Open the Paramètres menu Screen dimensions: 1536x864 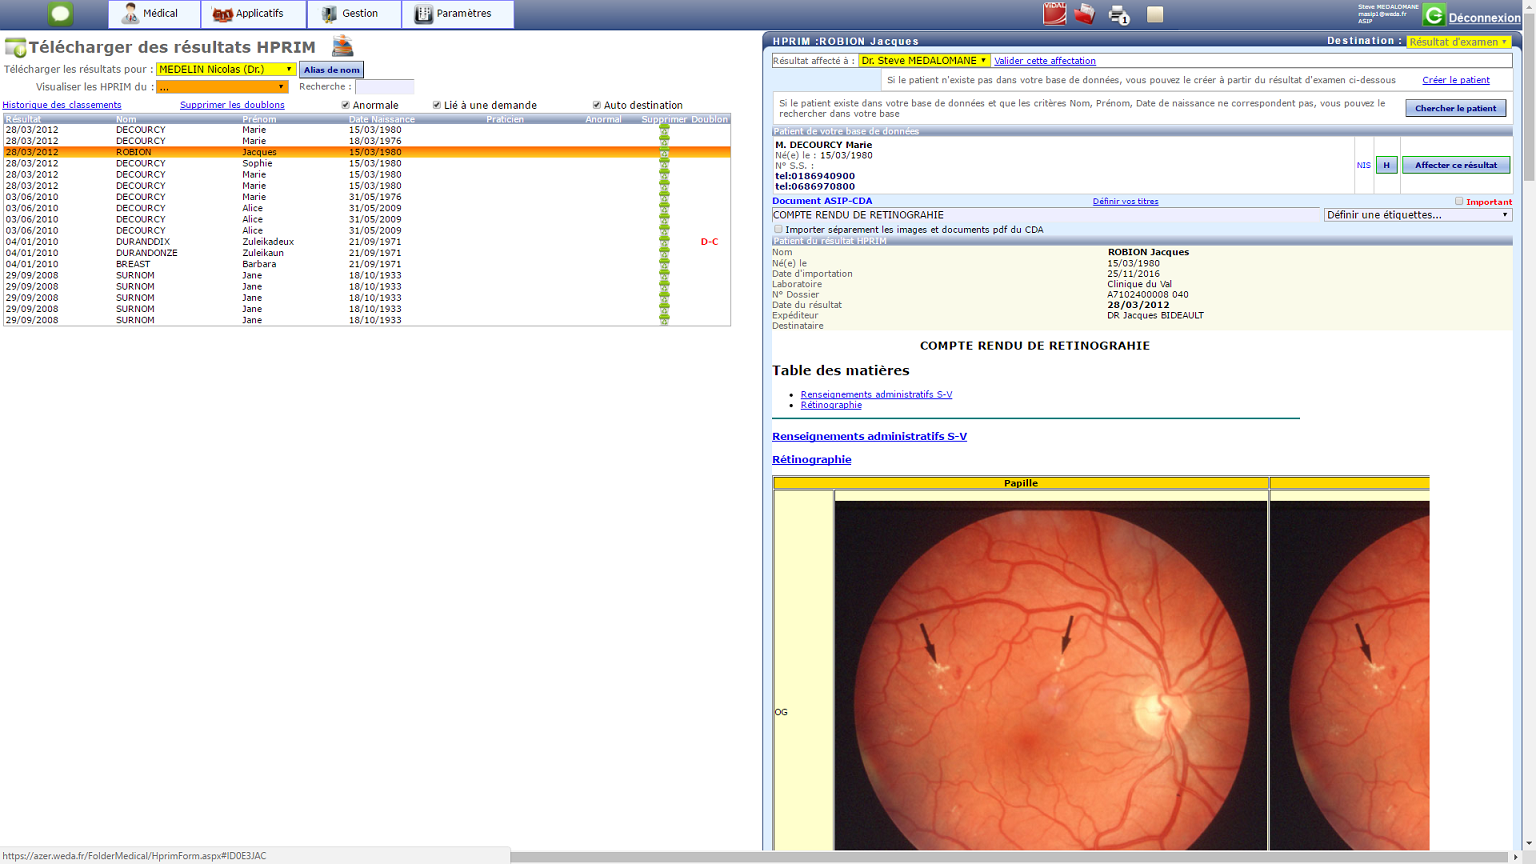pyautogui.click(x=457, y=14)
